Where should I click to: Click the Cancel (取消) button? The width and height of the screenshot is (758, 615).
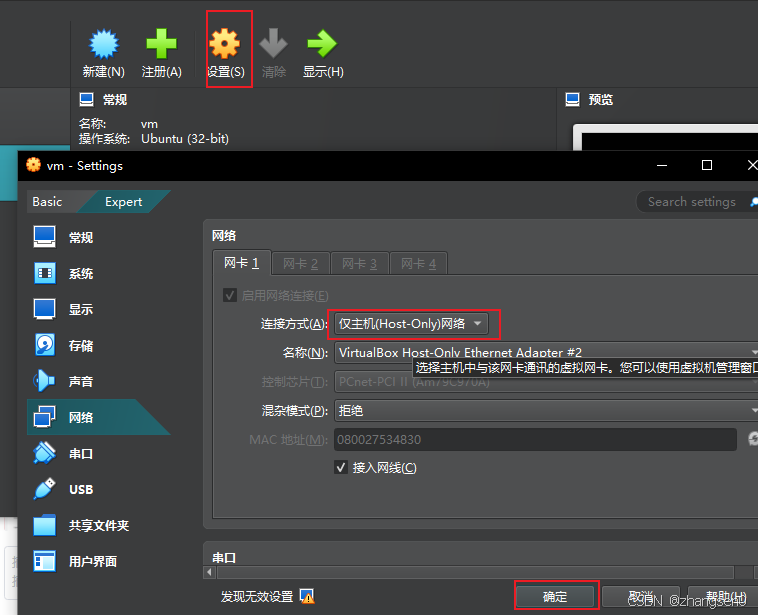[x=641, y=597]
